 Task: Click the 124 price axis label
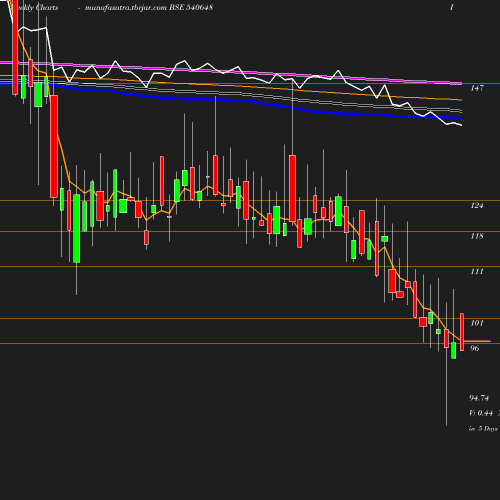pyautogui.click(x=477, y=205)
